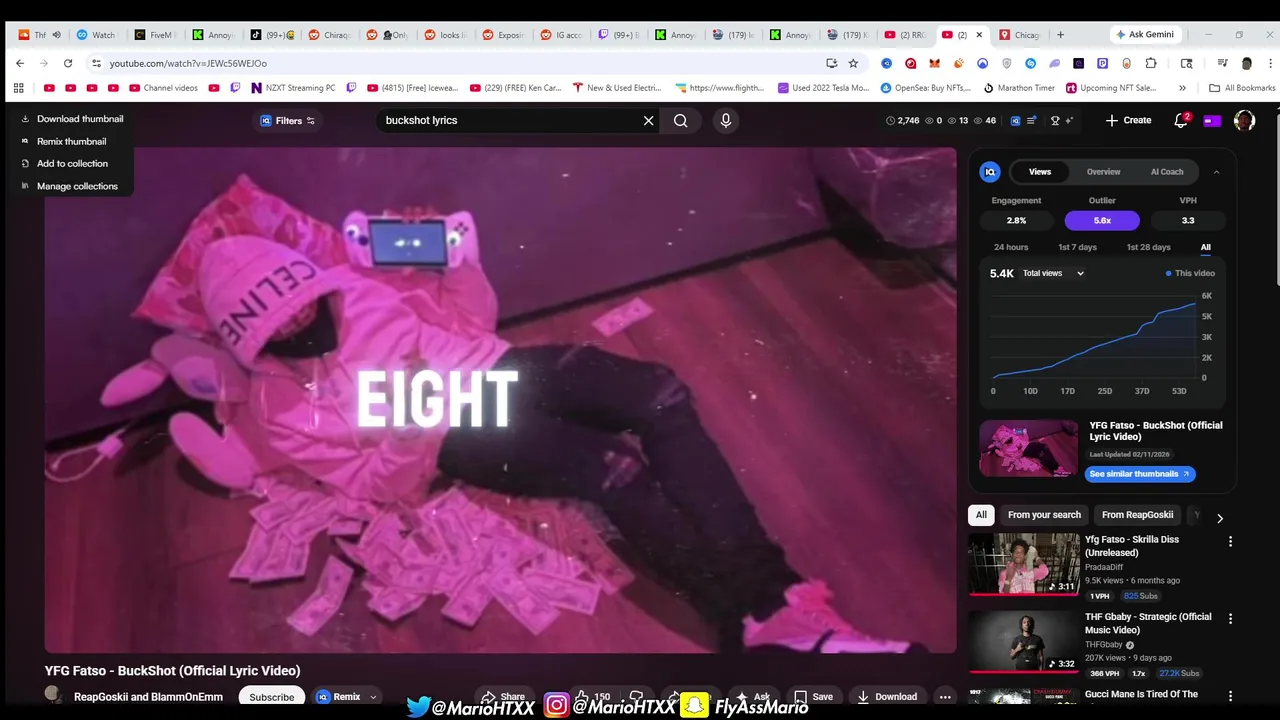
Task: Click the search magnifier button
Action: coord(681,120)
